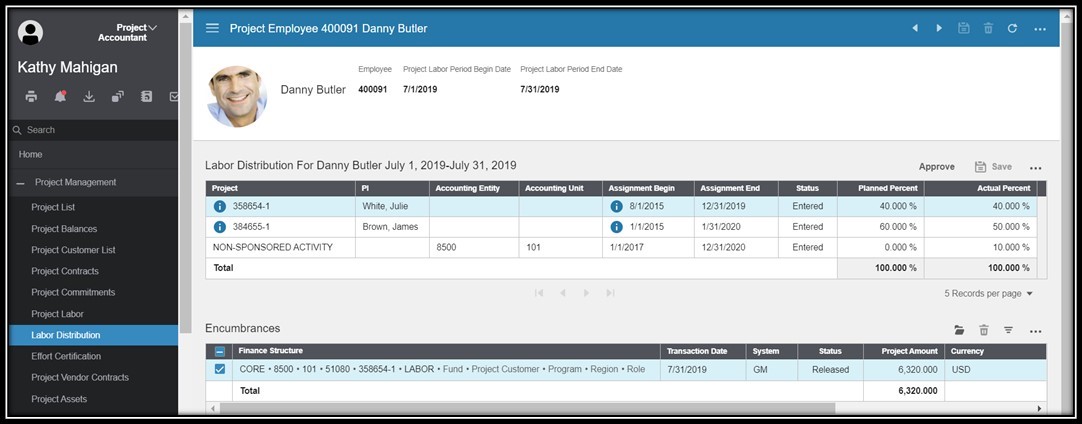Viewport: 1082px width, 424px height.
Task: Open Project Customer List in sidebar
Action: point(73,250)
